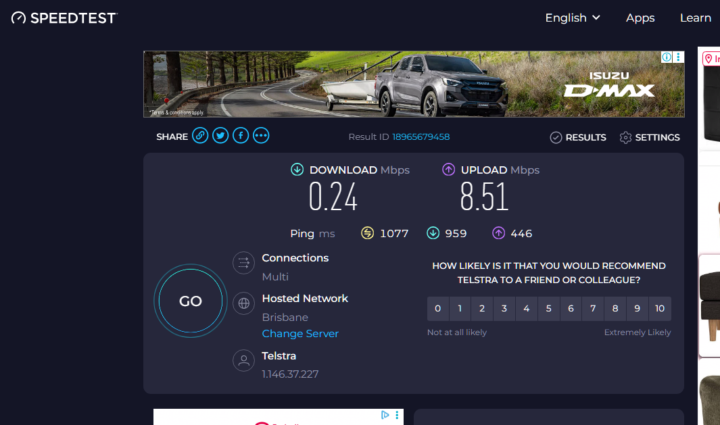This screenshot has width=720, height=425.
Task: Share result on Twitter icon
Action: click(220, 136)
